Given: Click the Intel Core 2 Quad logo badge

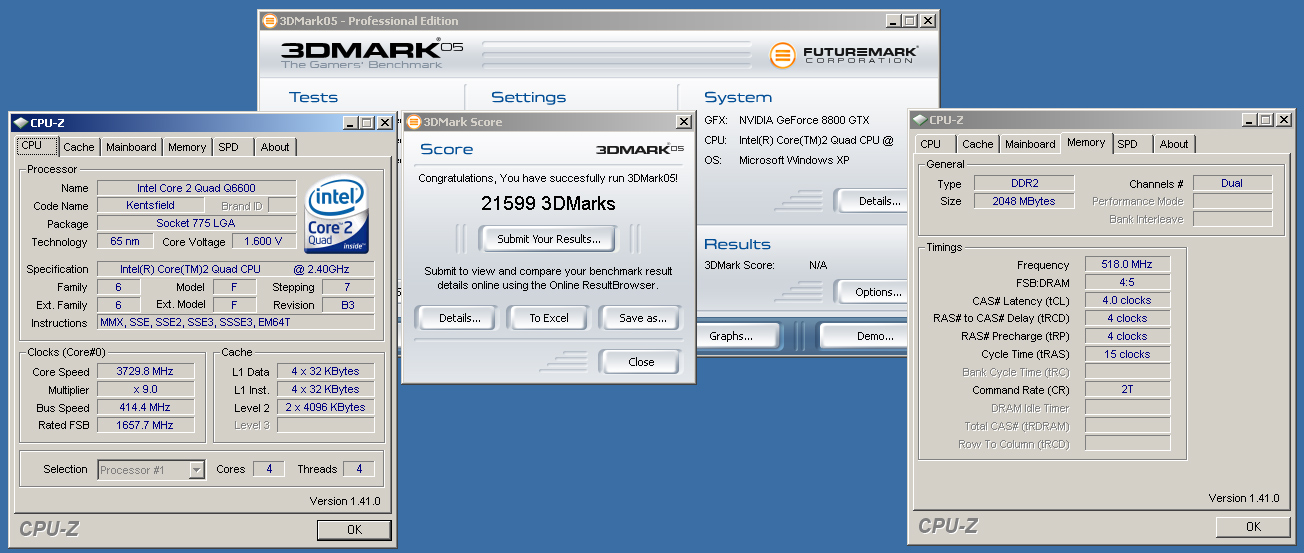Looking at the screenshot, I should pyautogui.click(x=338, y=215).
